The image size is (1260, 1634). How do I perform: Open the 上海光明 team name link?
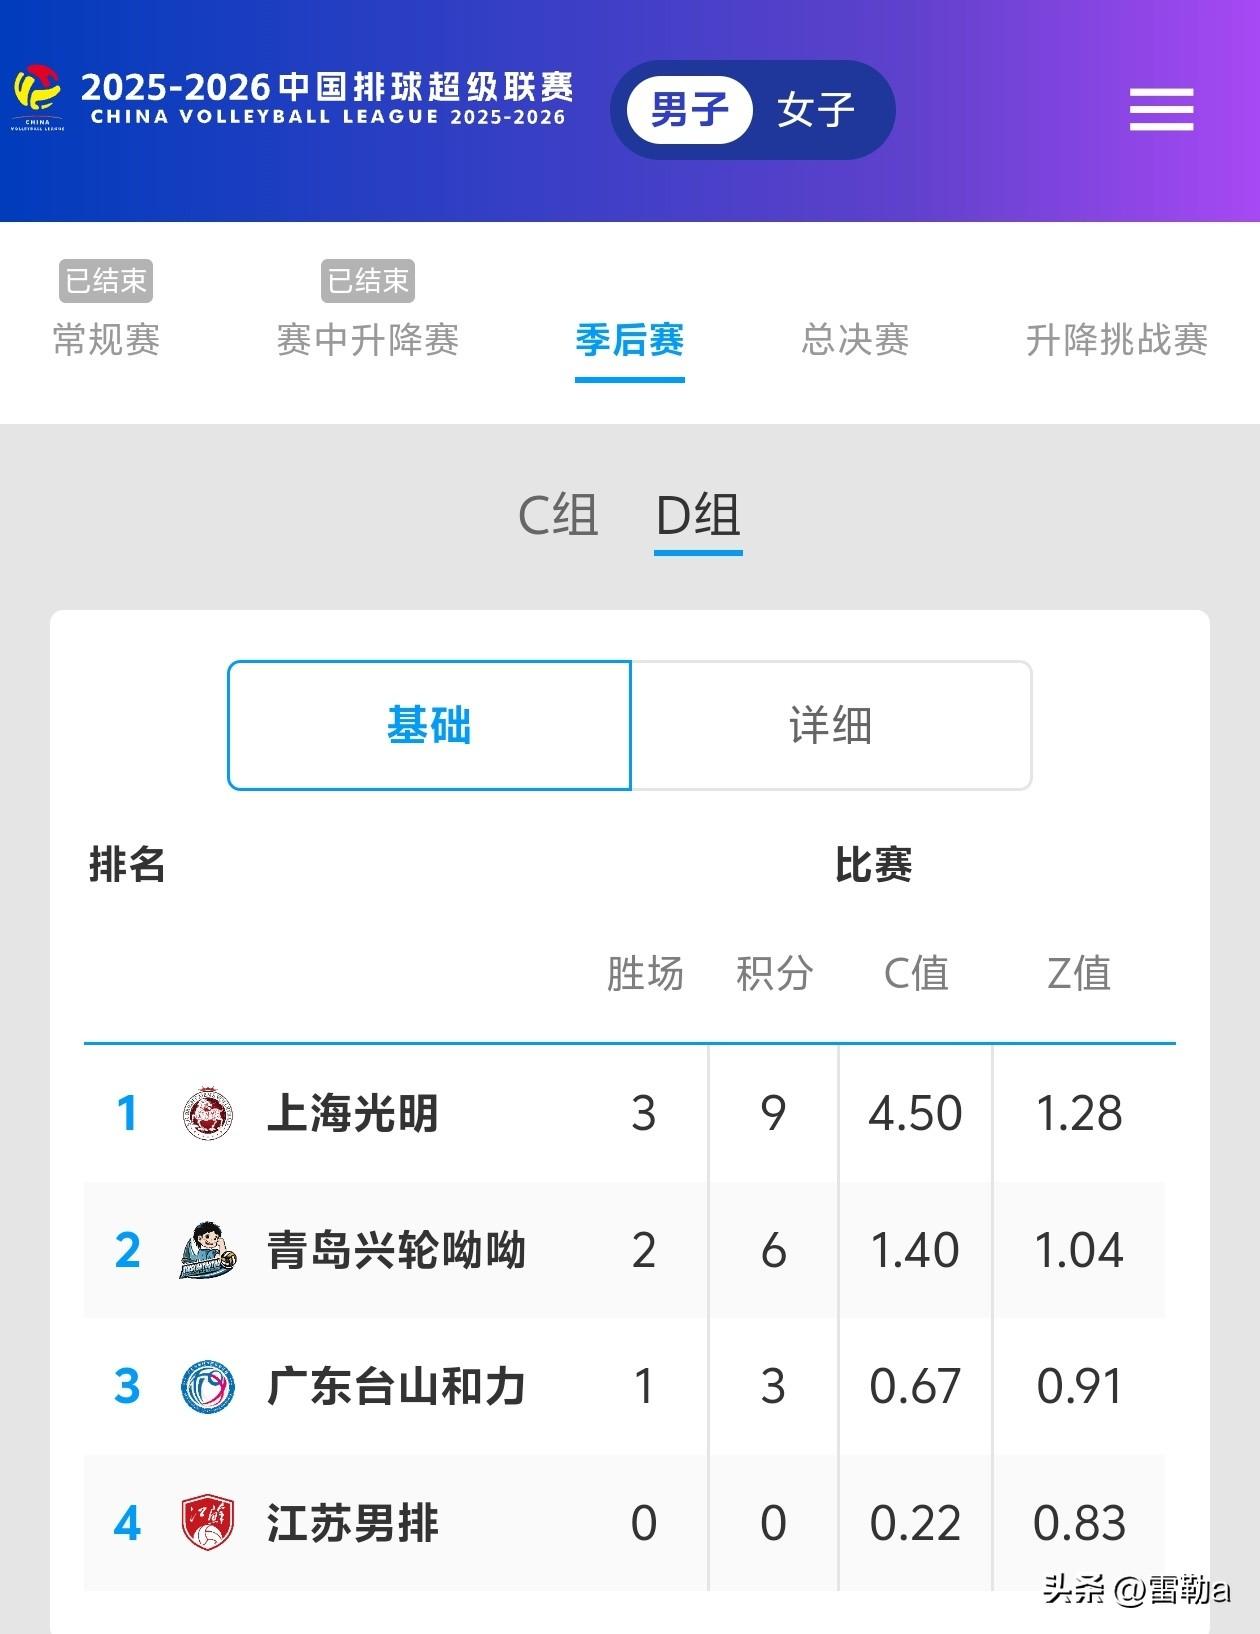tap(352, 1113)
